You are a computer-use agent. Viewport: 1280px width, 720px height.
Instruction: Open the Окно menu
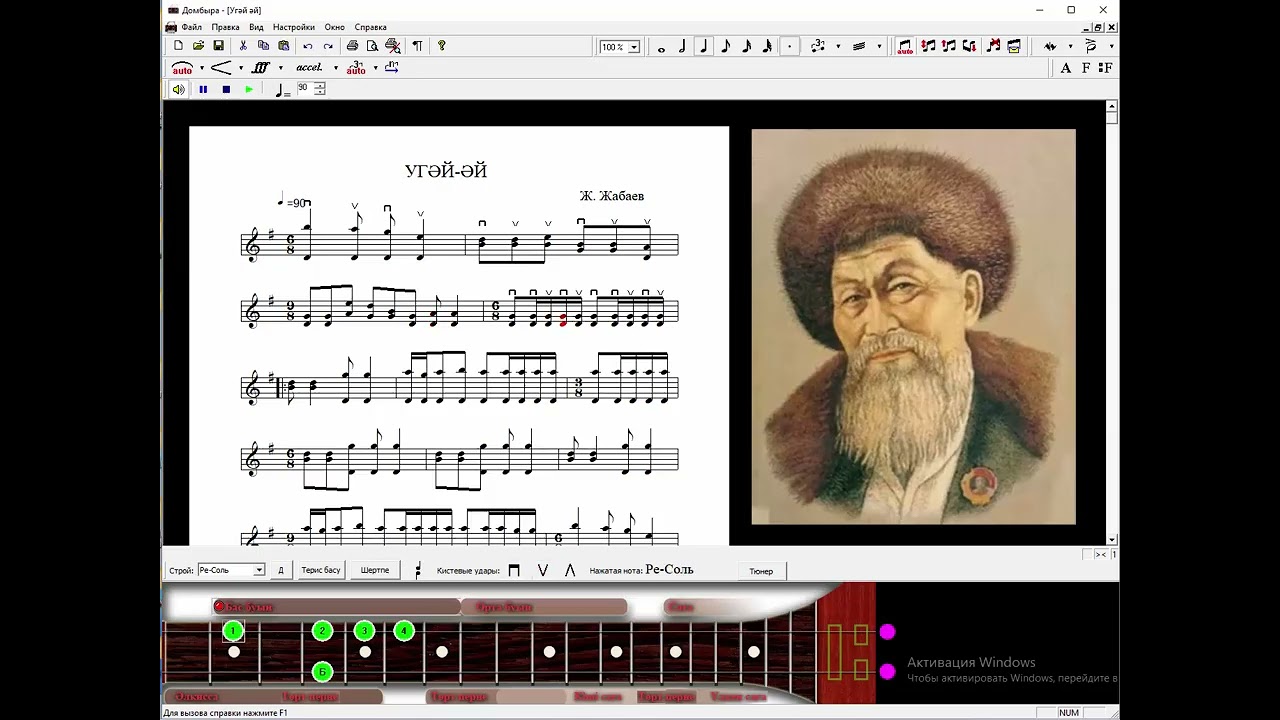[x=335, y=27]
